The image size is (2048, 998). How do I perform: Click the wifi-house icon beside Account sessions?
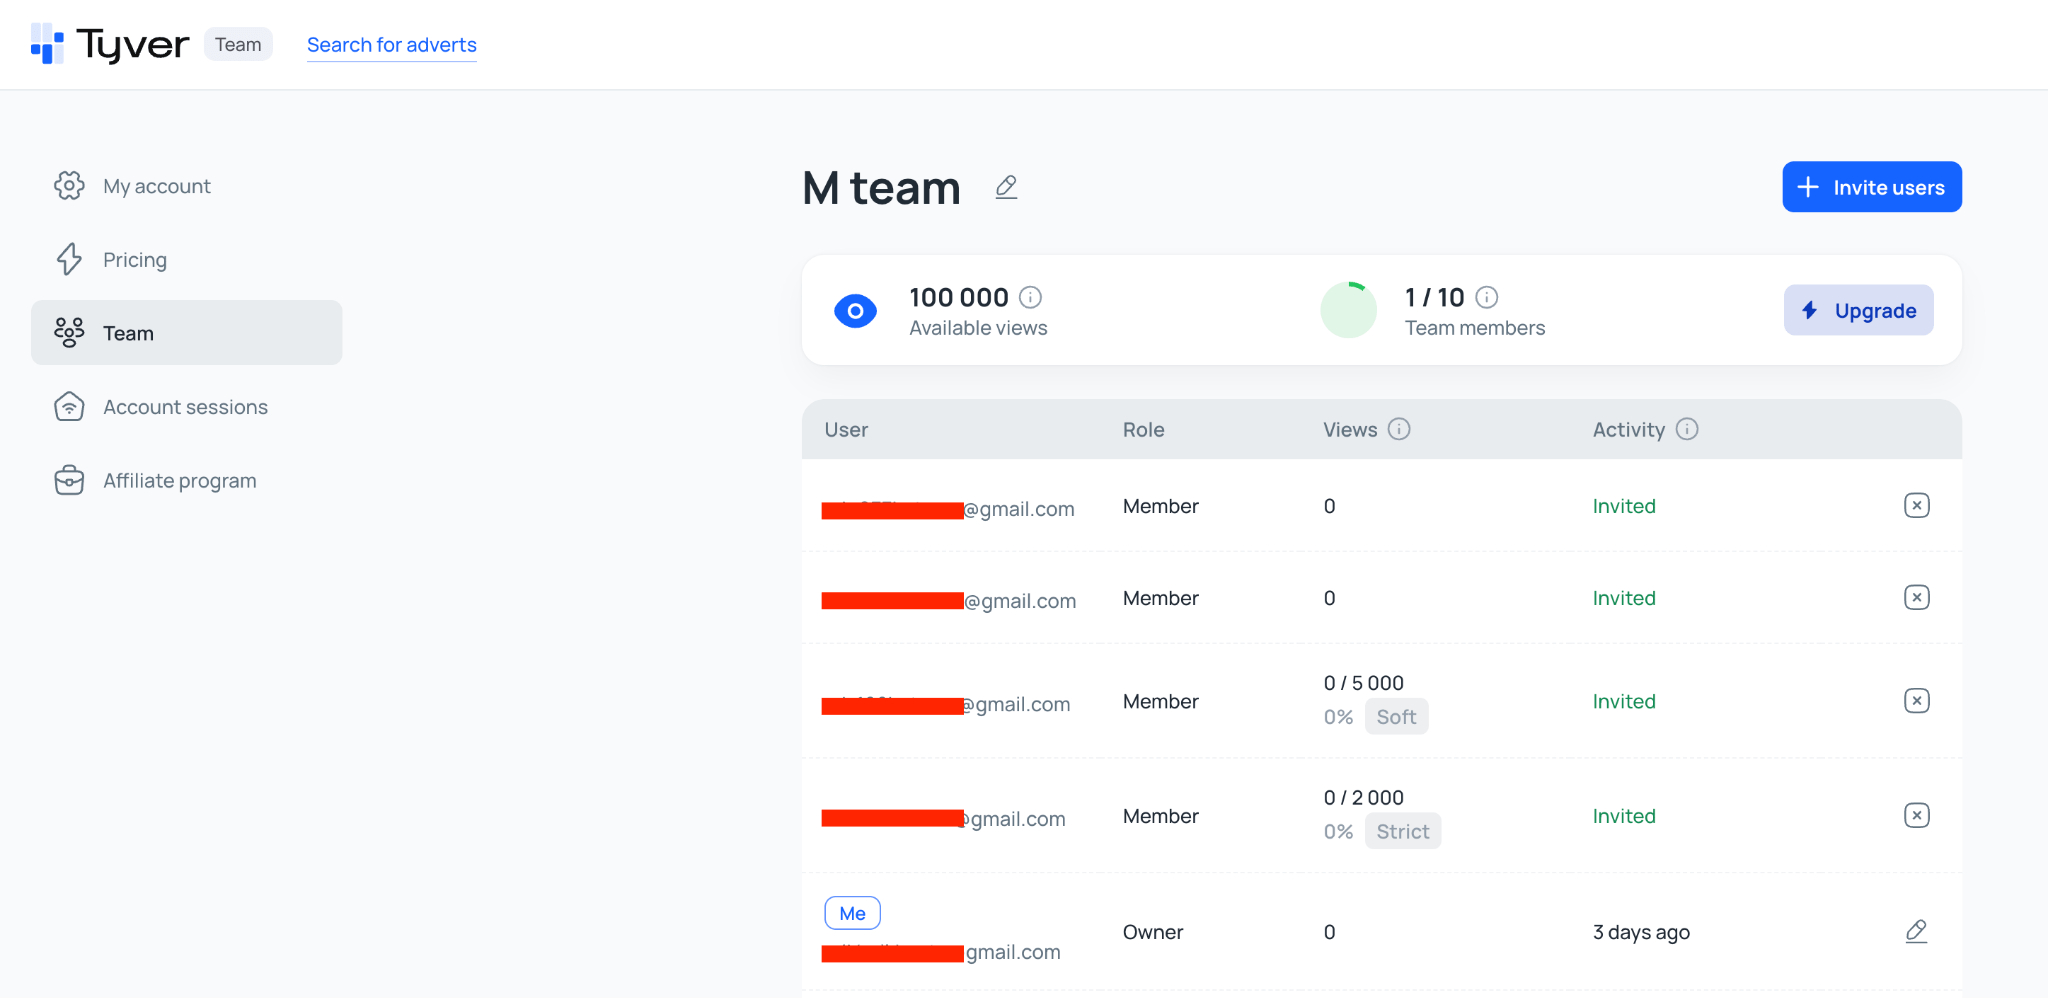tap(69, 406)
